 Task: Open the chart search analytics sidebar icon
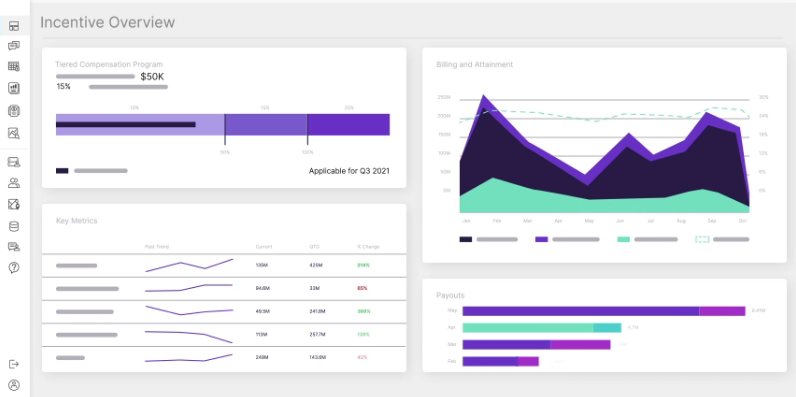(x=14, y=133)
